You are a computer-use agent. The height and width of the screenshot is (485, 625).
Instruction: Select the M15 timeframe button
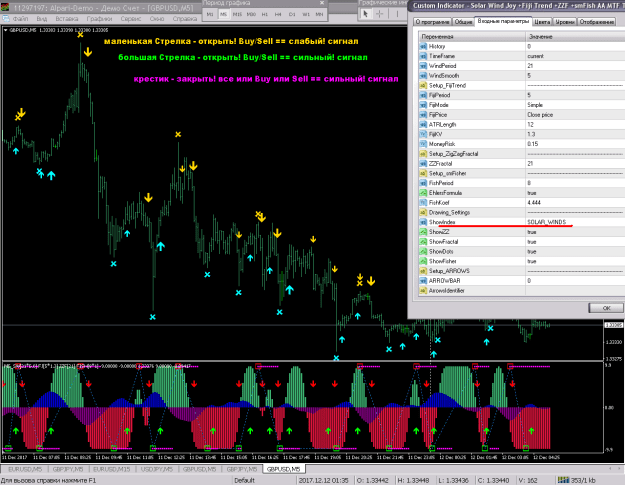click(238, 14)
